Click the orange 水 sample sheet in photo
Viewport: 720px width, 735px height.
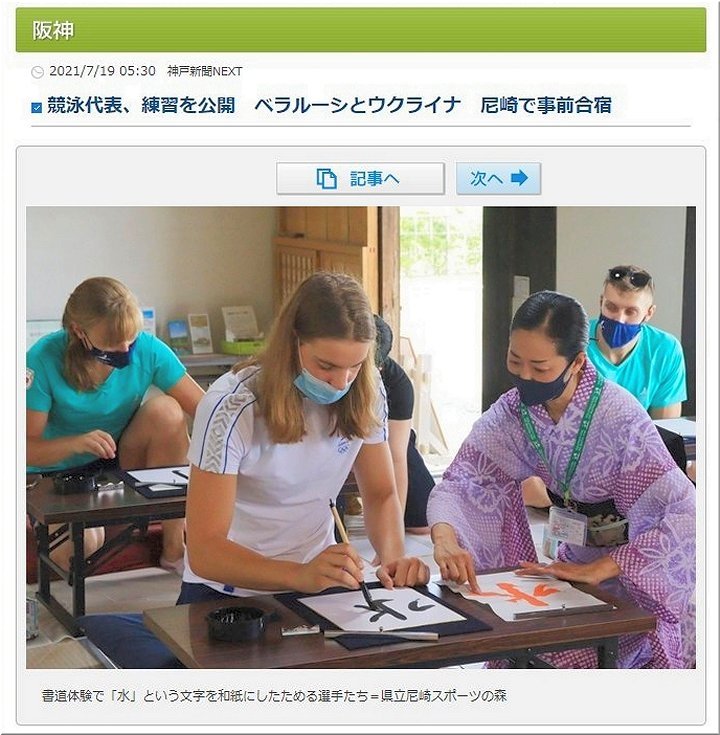tap(527, 593)
